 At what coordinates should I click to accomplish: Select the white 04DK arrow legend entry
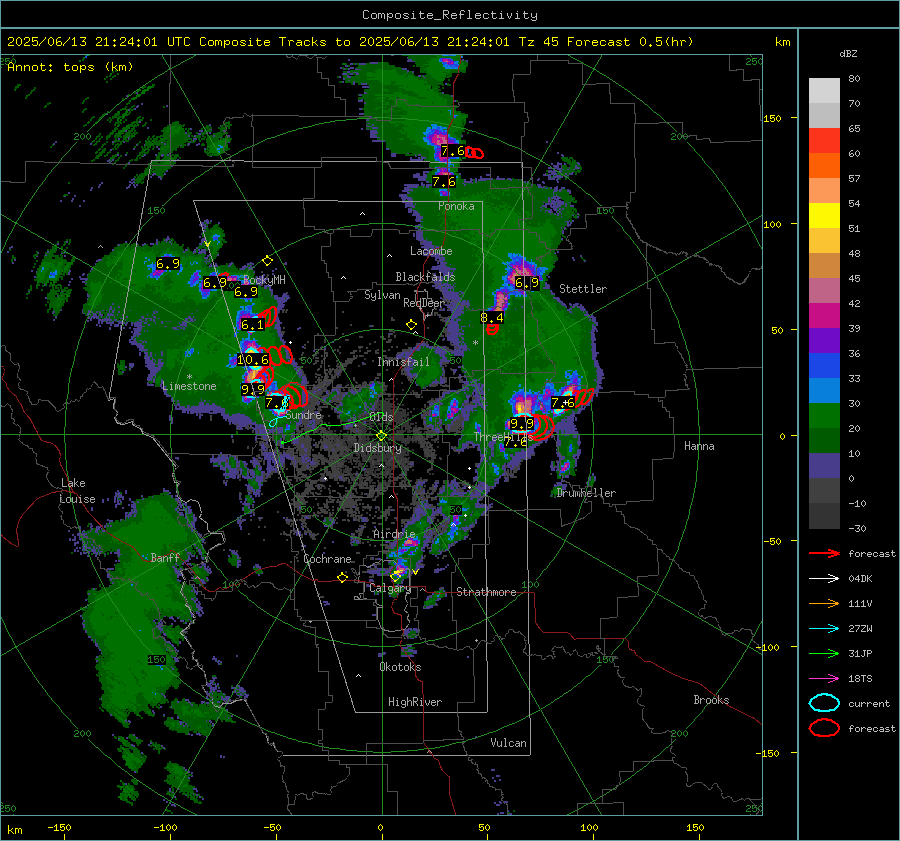click(x=824, y=579)
